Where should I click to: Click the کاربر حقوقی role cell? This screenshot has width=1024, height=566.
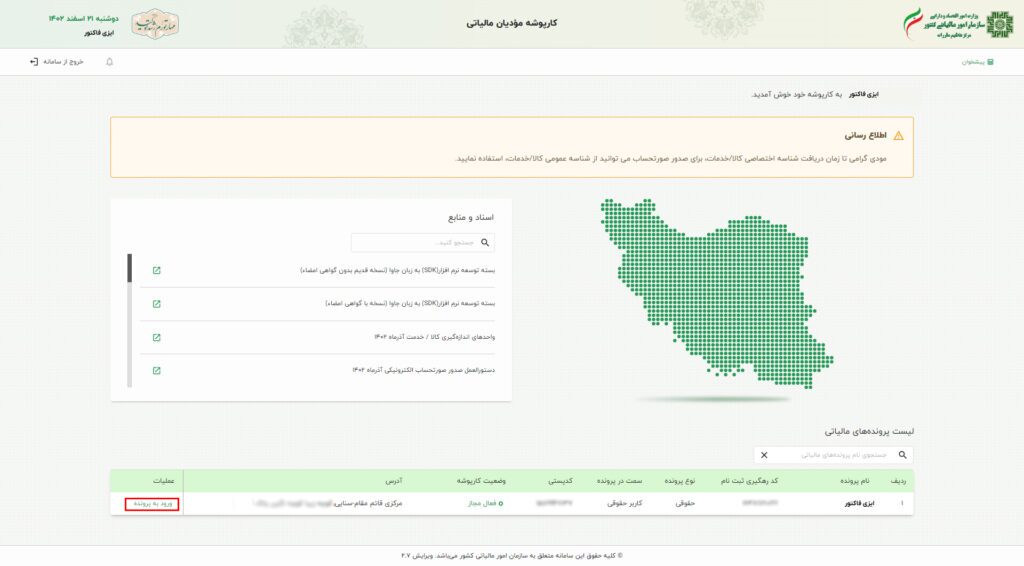click(625, 503)
